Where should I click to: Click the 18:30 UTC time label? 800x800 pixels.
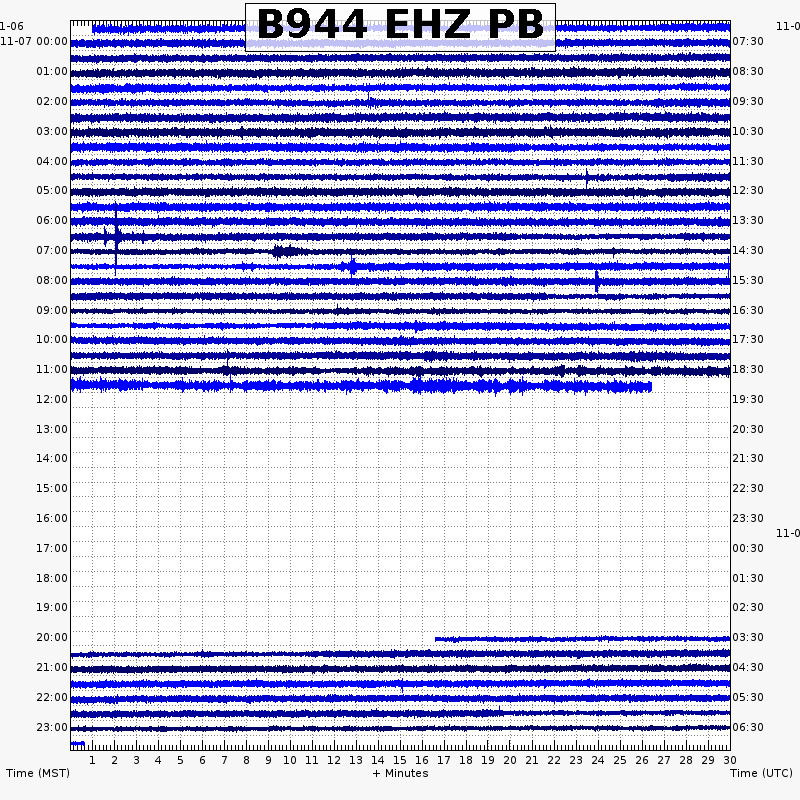click(x=748, y=369)
